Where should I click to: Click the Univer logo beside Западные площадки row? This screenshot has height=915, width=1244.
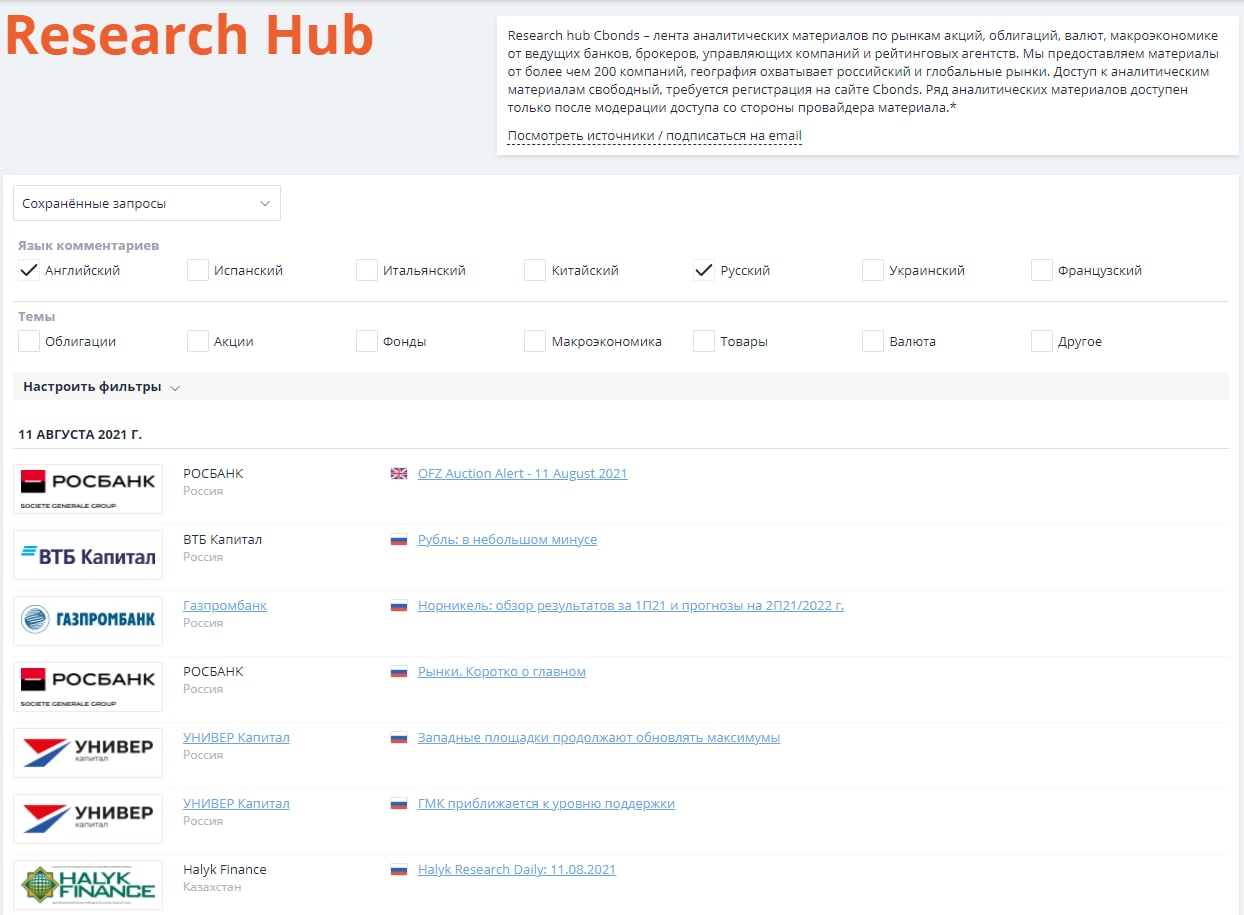(88, 753)
